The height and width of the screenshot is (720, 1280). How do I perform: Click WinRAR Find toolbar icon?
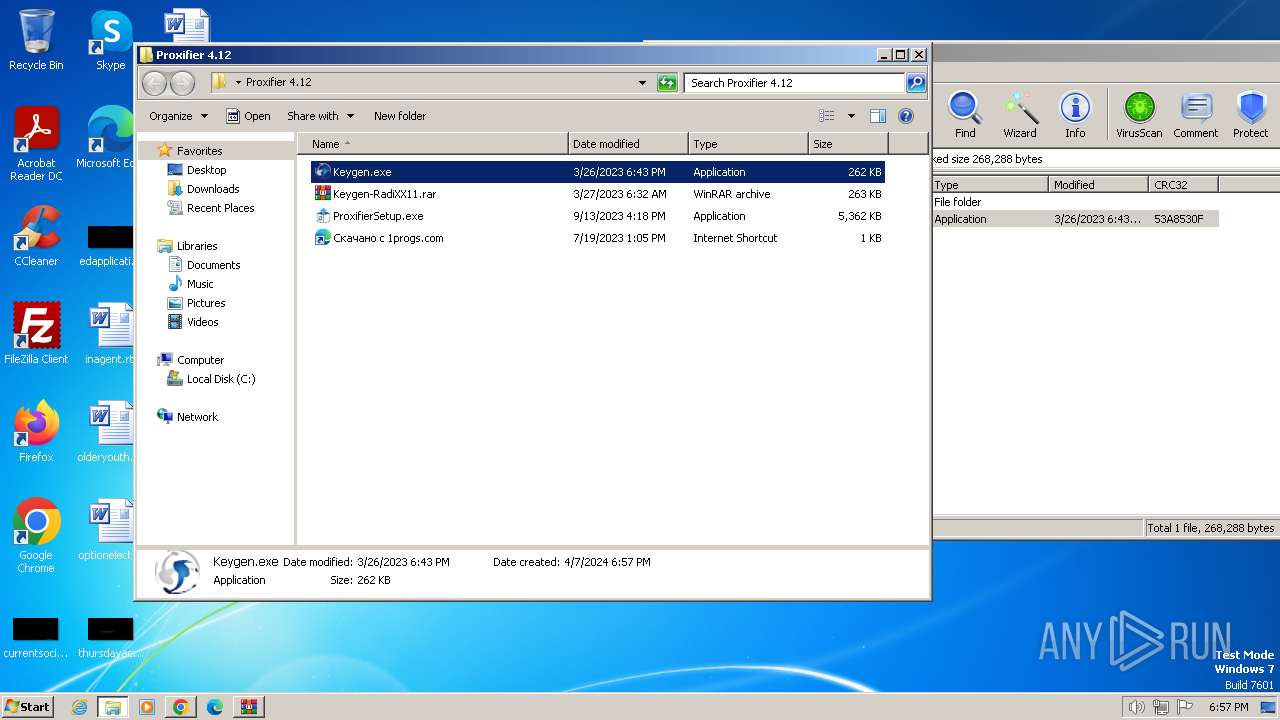965,114
